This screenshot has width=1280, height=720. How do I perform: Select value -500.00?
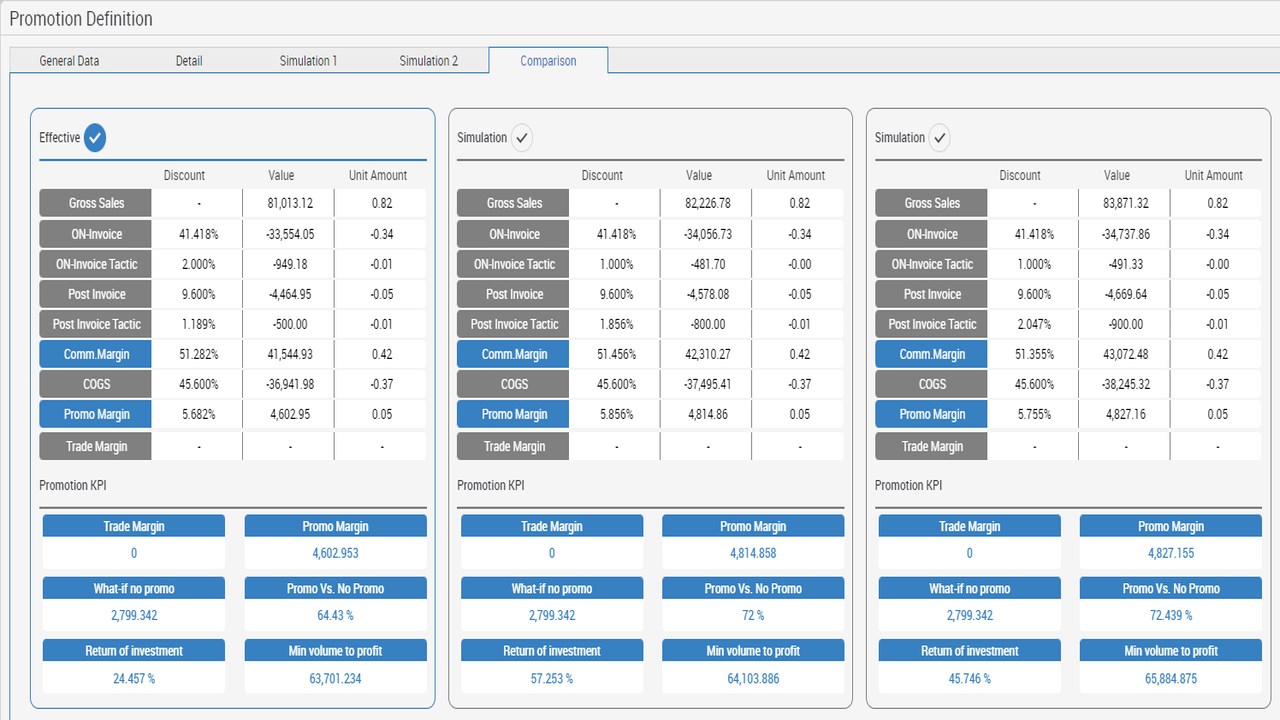click(x=288, y=324)
